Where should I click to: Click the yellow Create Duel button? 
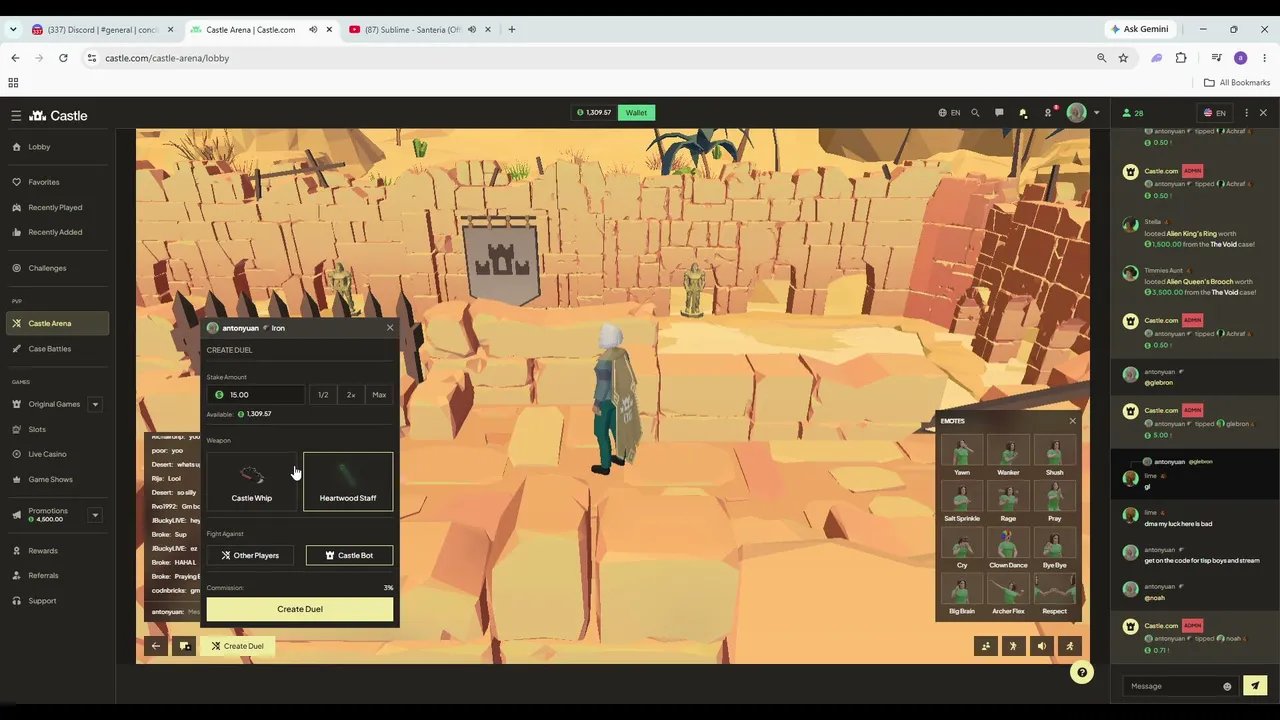tap(300, 609)
